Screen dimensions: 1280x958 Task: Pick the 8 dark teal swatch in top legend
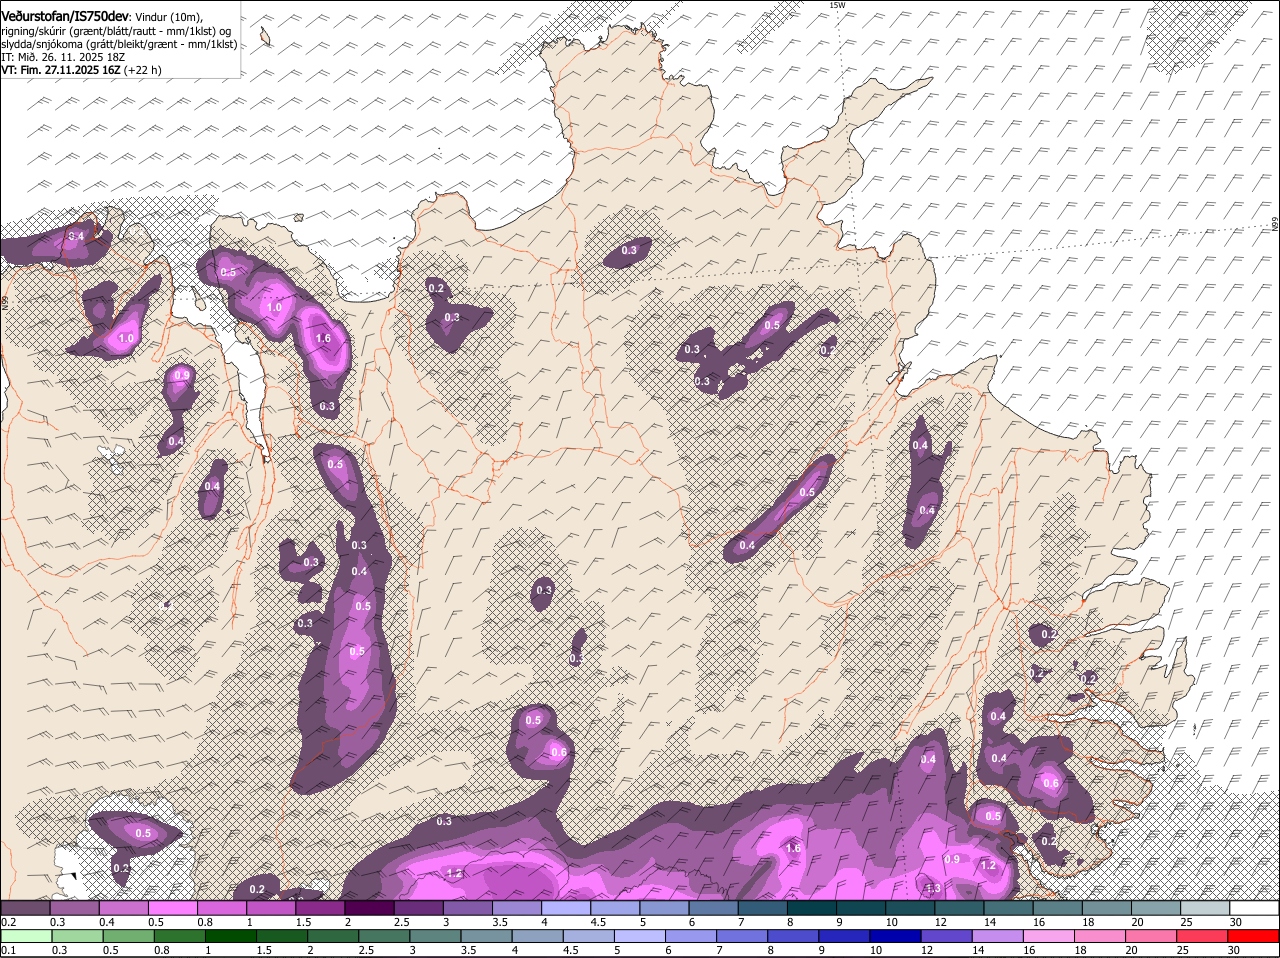point(811,908)
